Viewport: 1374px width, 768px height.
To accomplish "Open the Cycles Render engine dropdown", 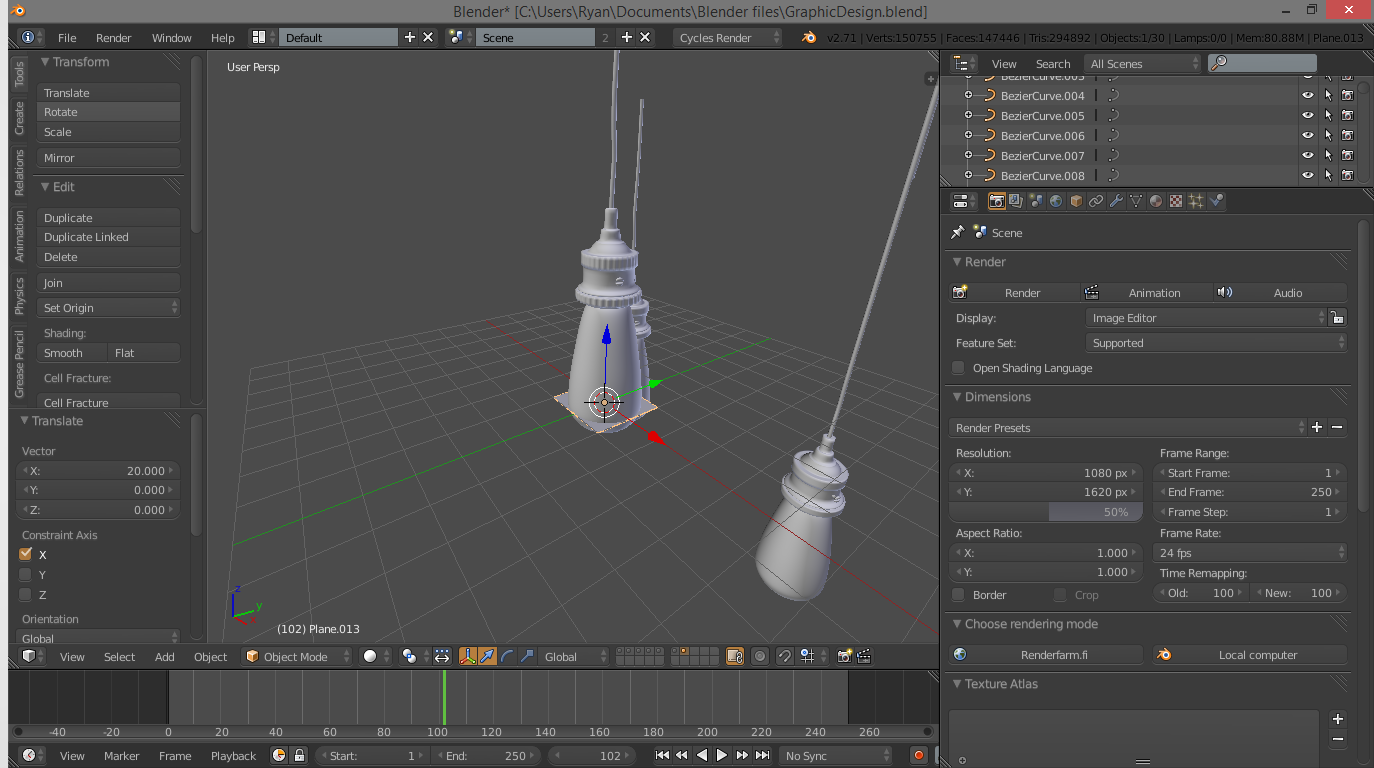I will click(x=728, y=37).
